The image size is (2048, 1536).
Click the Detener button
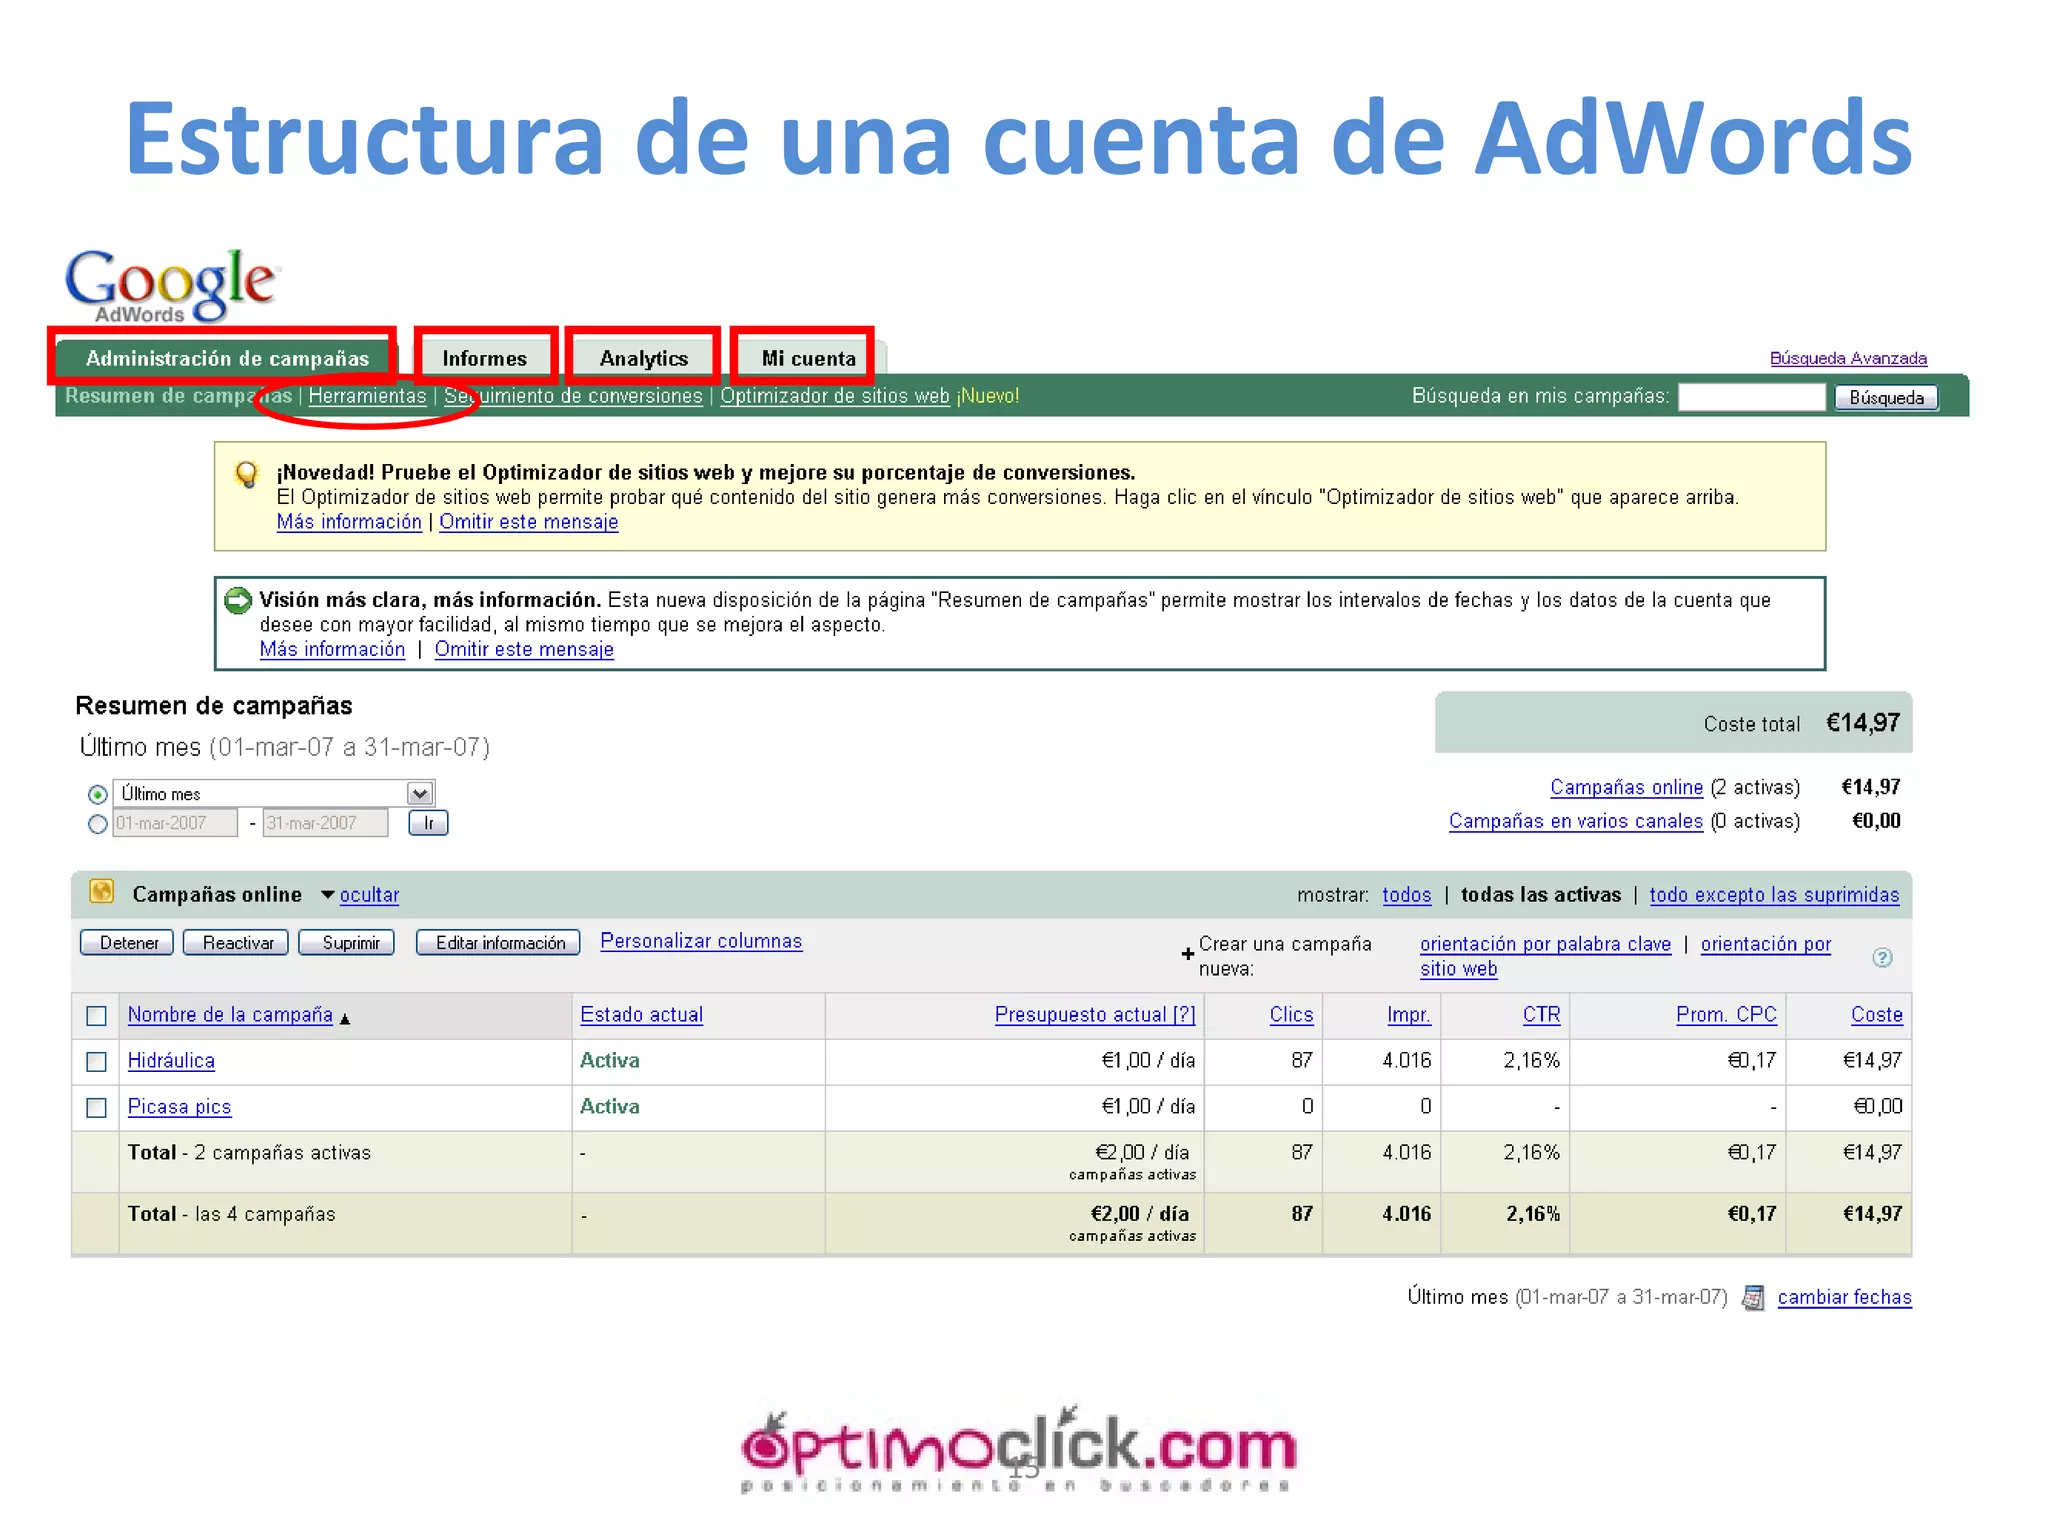point(127,943)
